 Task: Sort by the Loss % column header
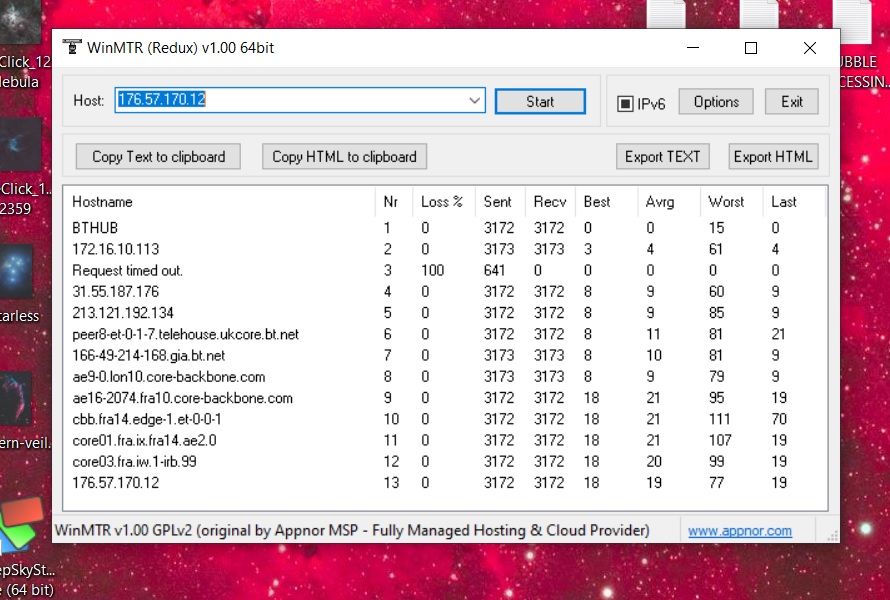441,202
